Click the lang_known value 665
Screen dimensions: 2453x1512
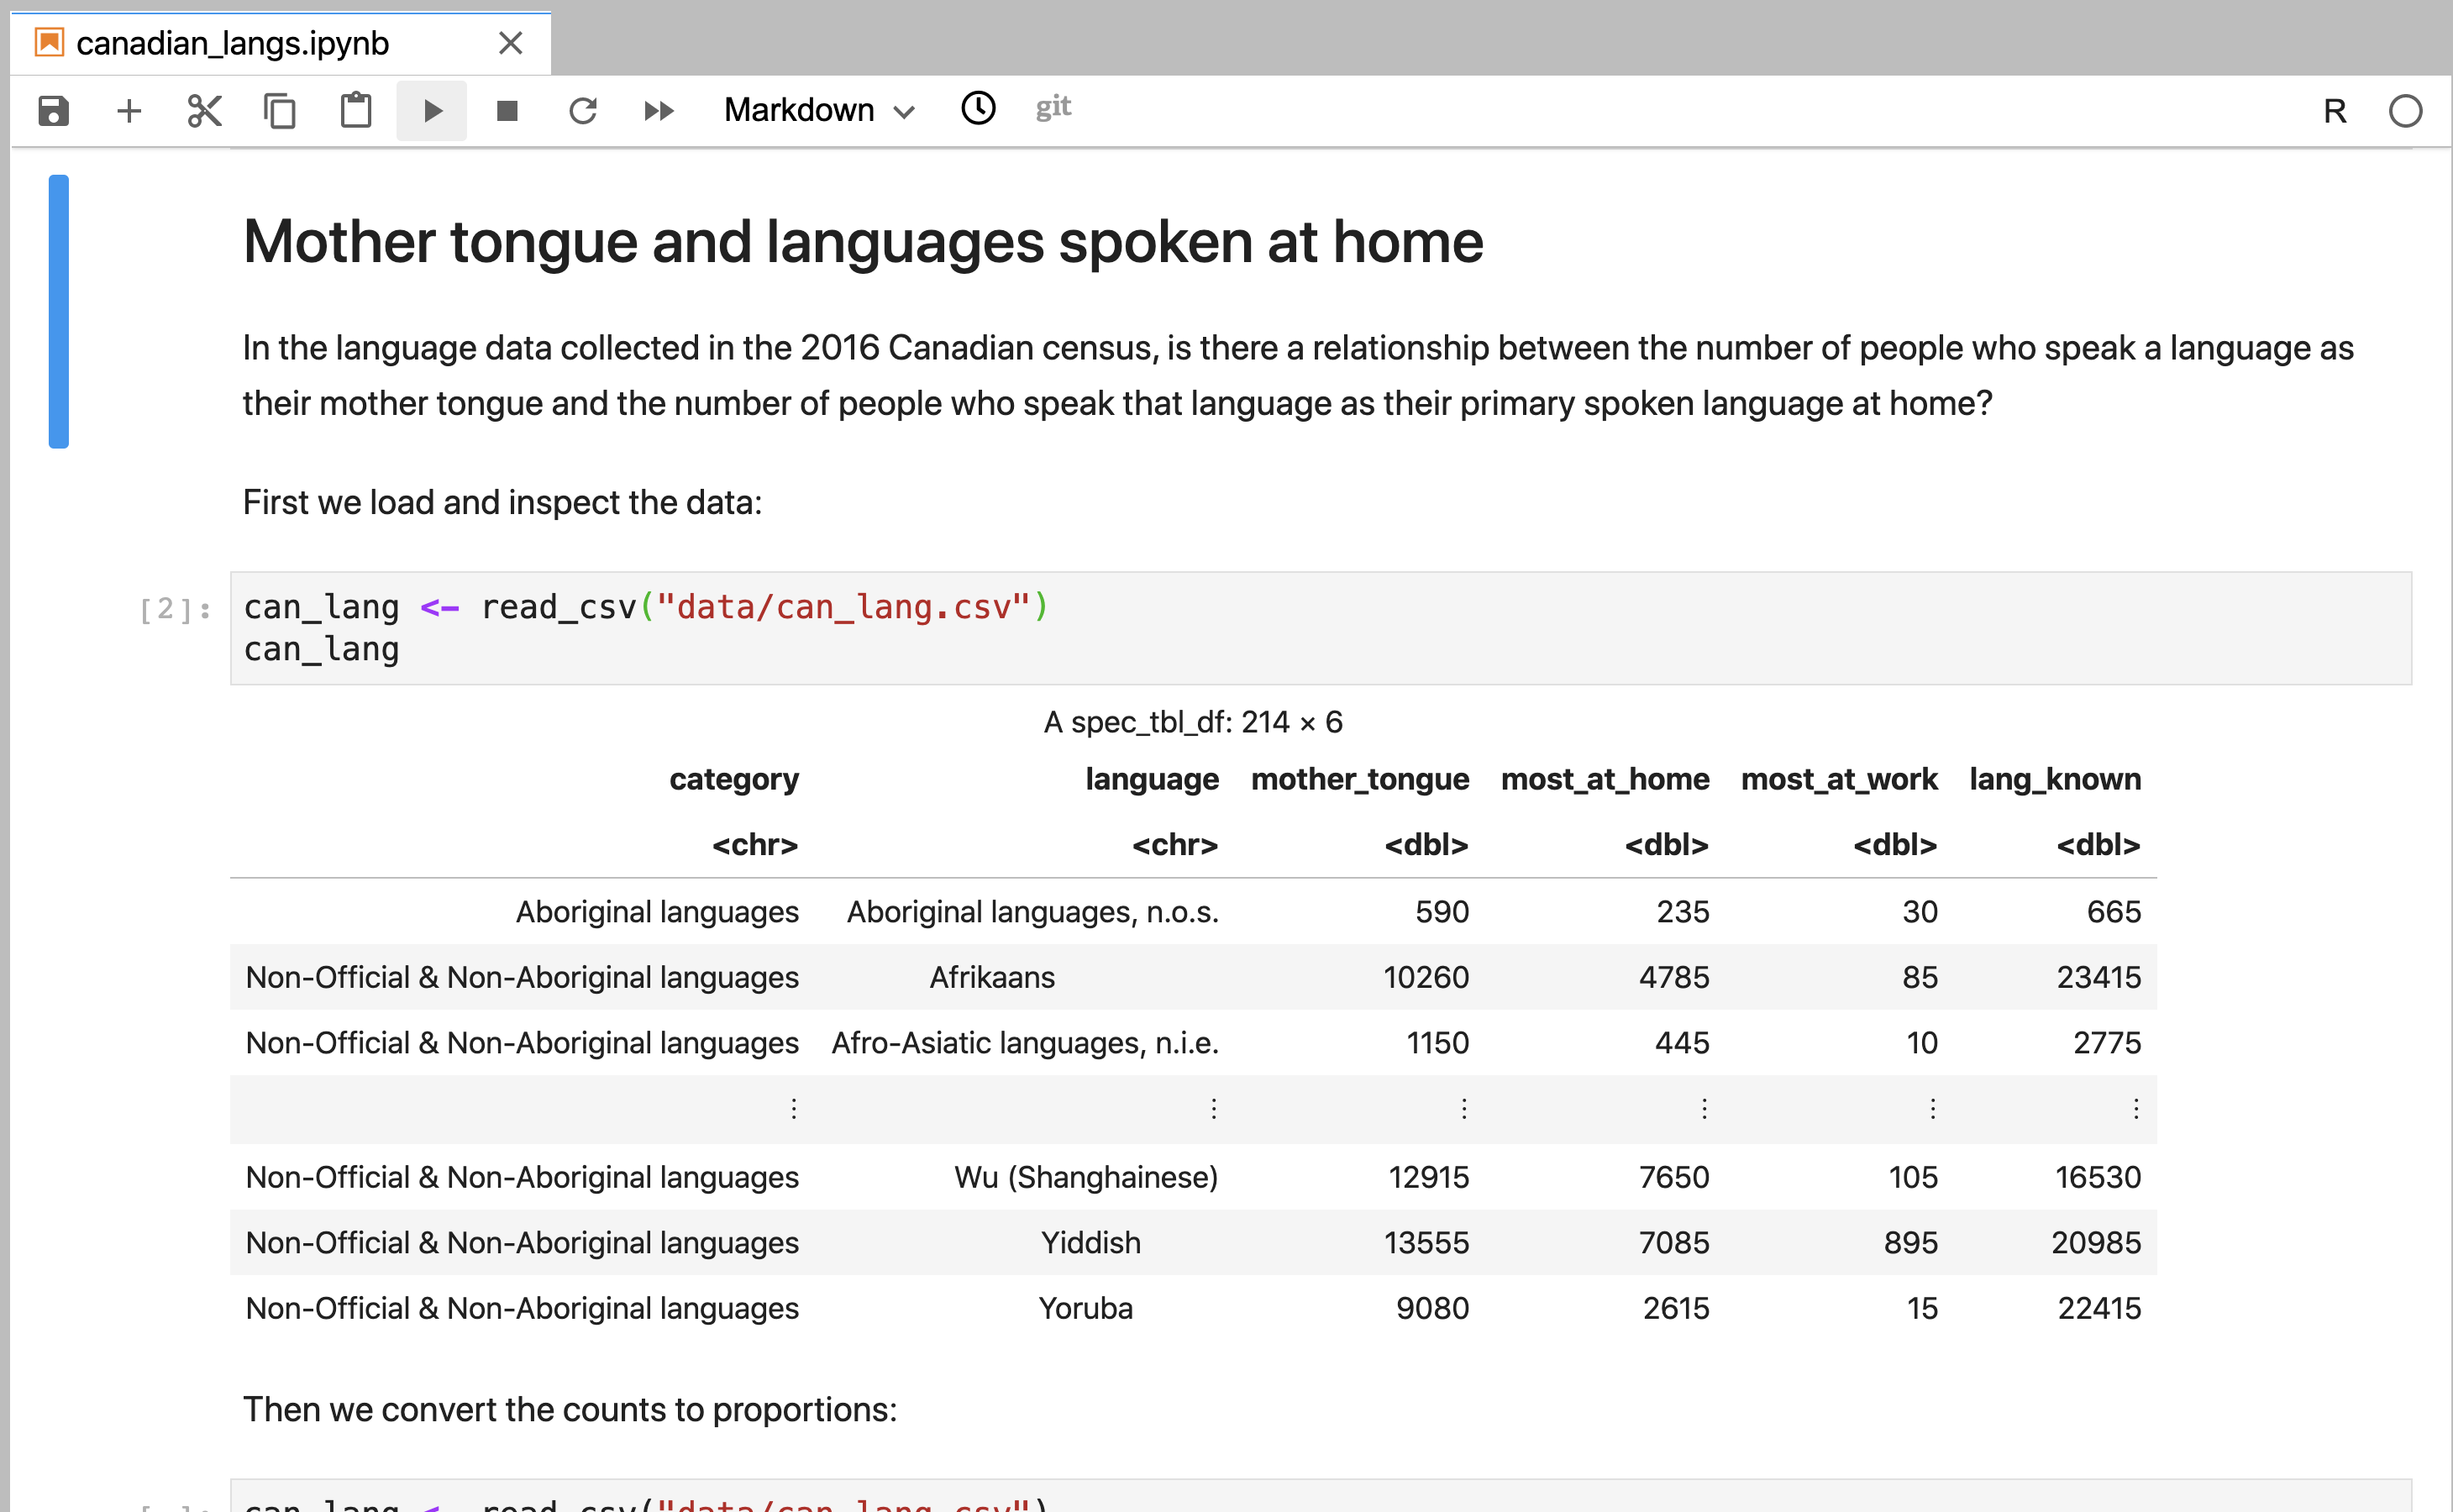click(2114, 911)
